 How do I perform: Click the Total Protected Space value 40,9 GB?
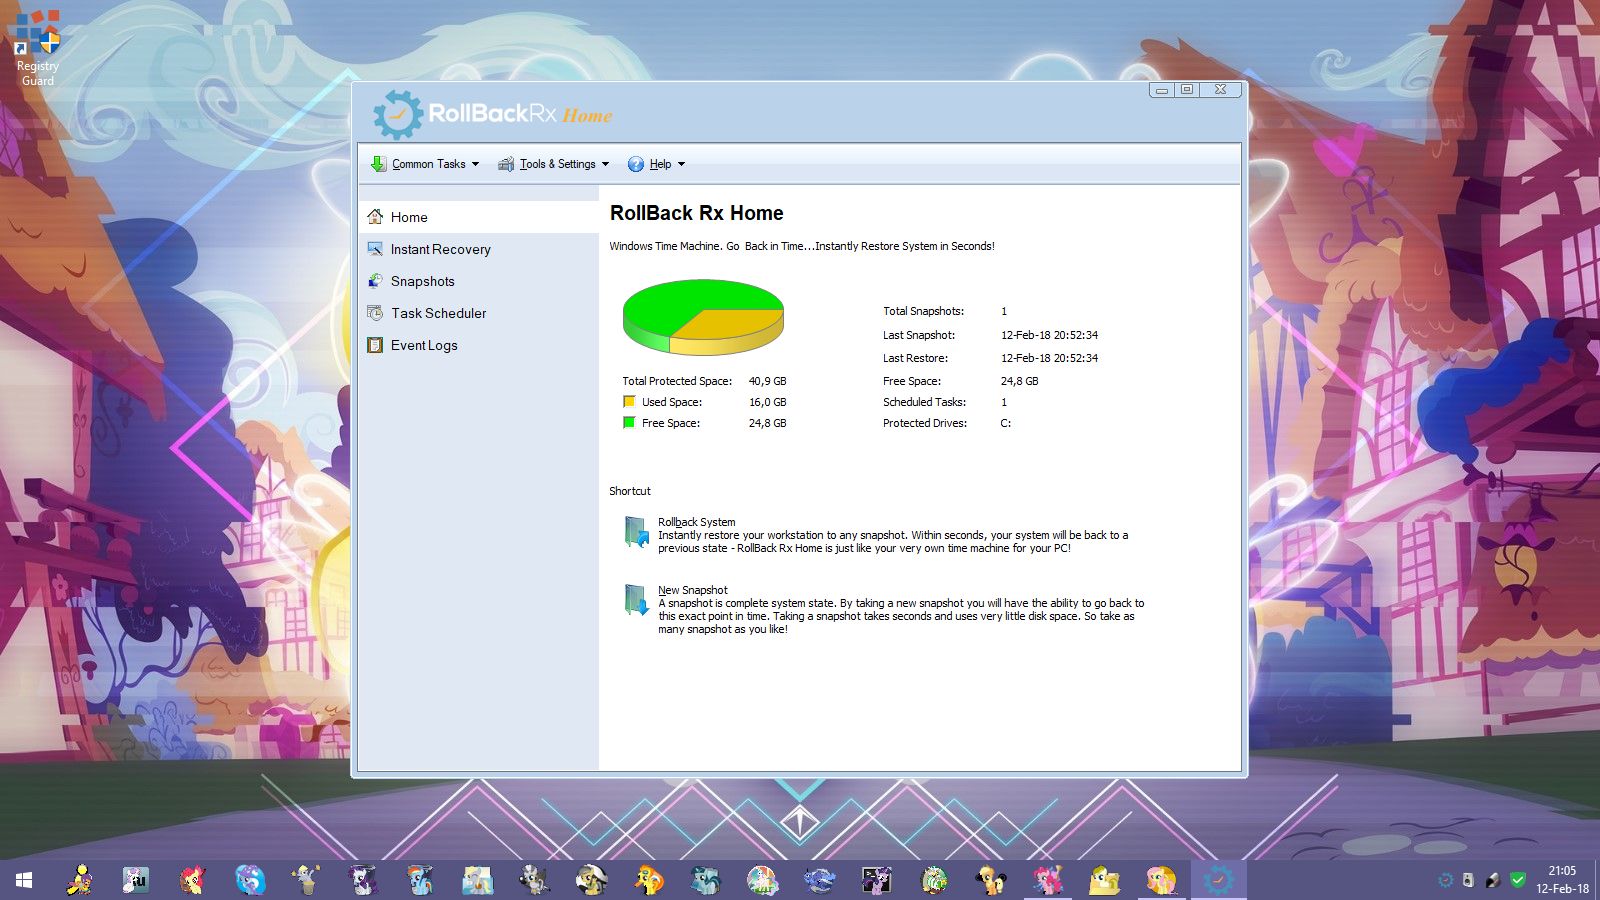pos(767,381)
